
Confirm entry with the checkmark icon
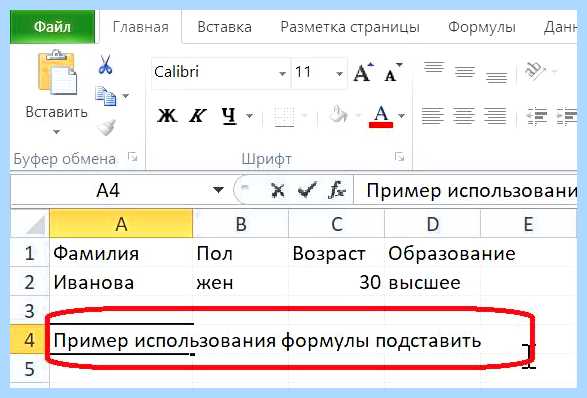[307, 191]
